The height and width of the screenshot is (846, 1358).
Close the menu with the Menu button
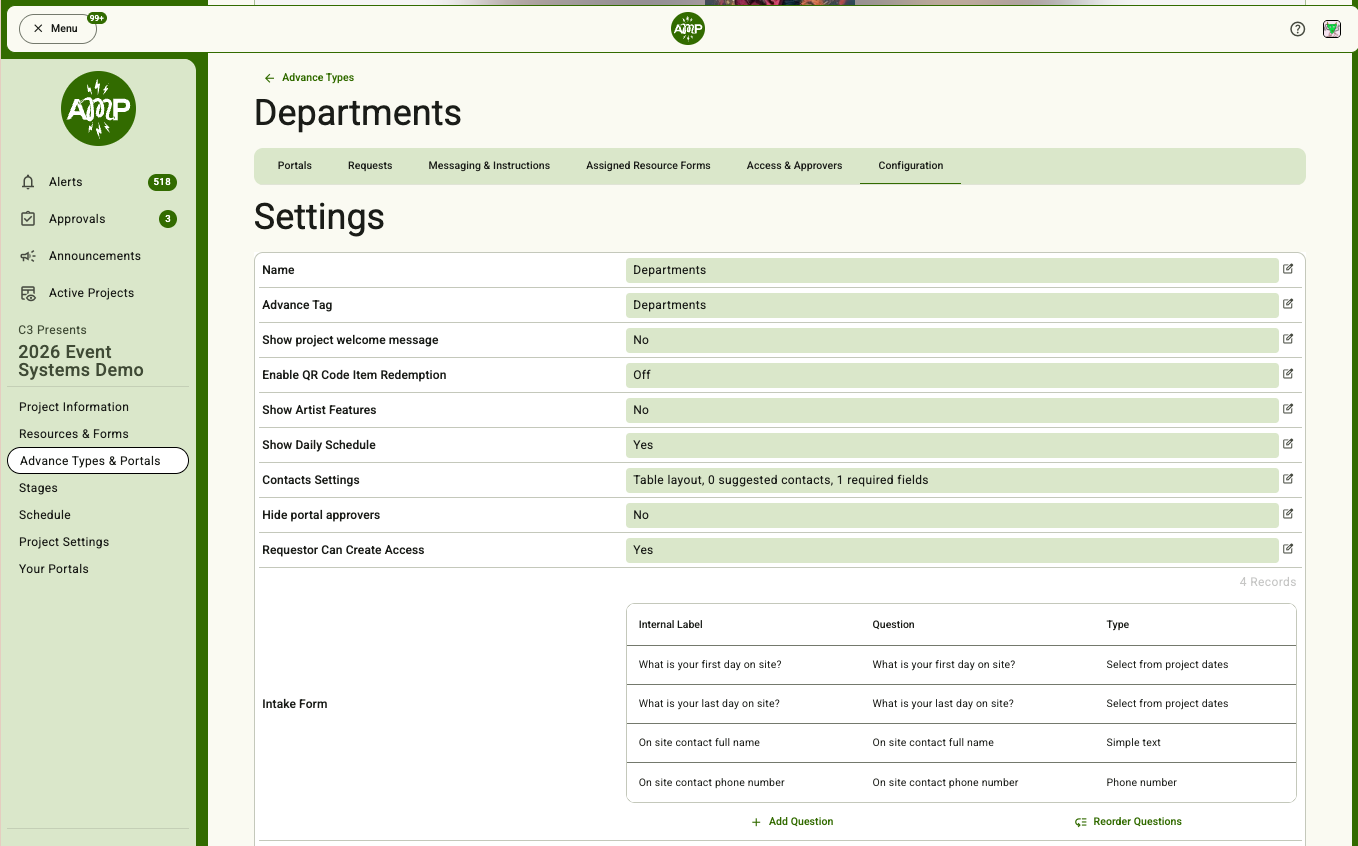point(57,28)
